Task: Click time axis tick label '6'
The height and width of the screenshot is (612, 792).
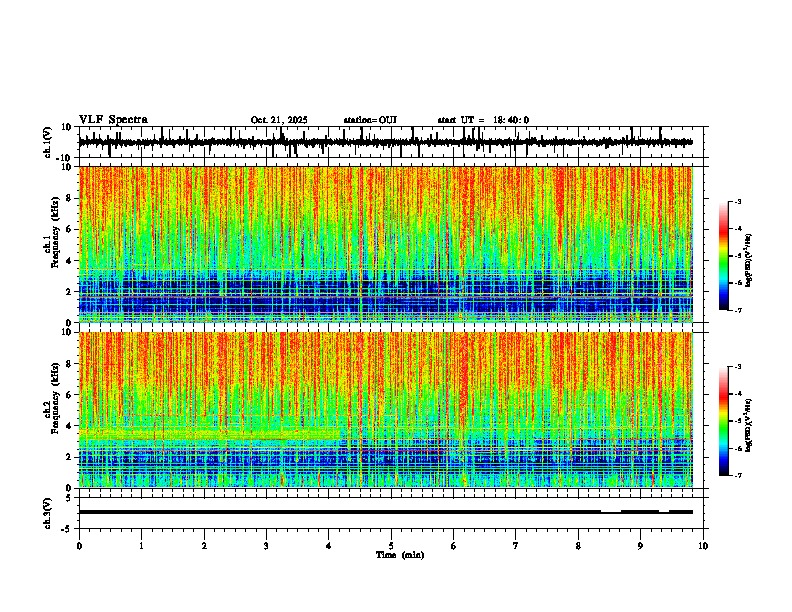Action: point(454,546)
